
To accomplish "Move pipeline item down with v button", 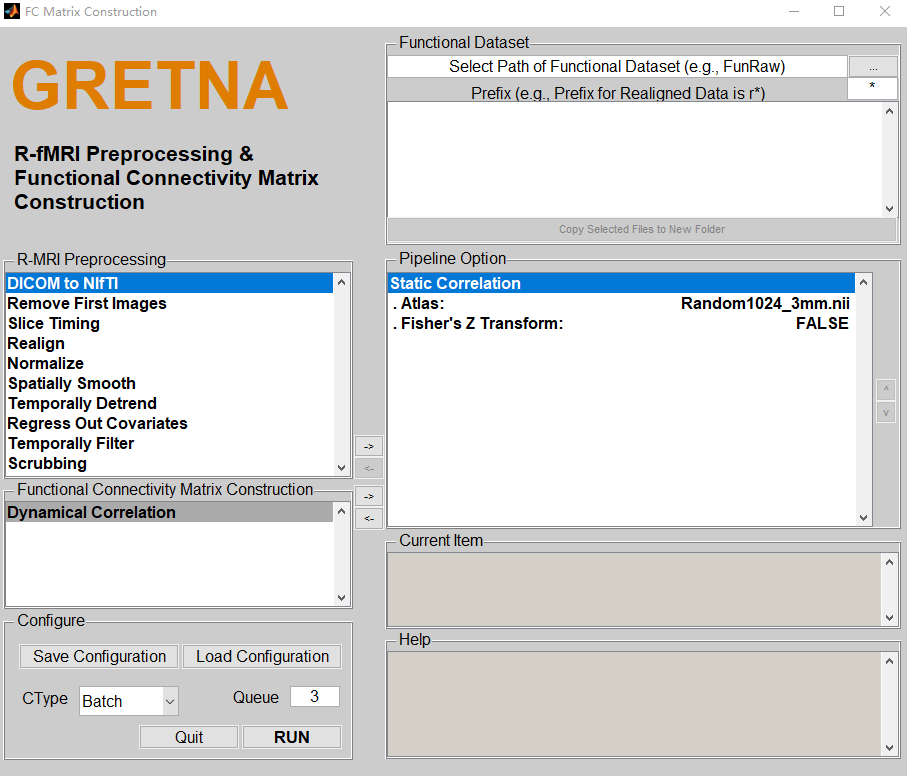I will [886, 413].
